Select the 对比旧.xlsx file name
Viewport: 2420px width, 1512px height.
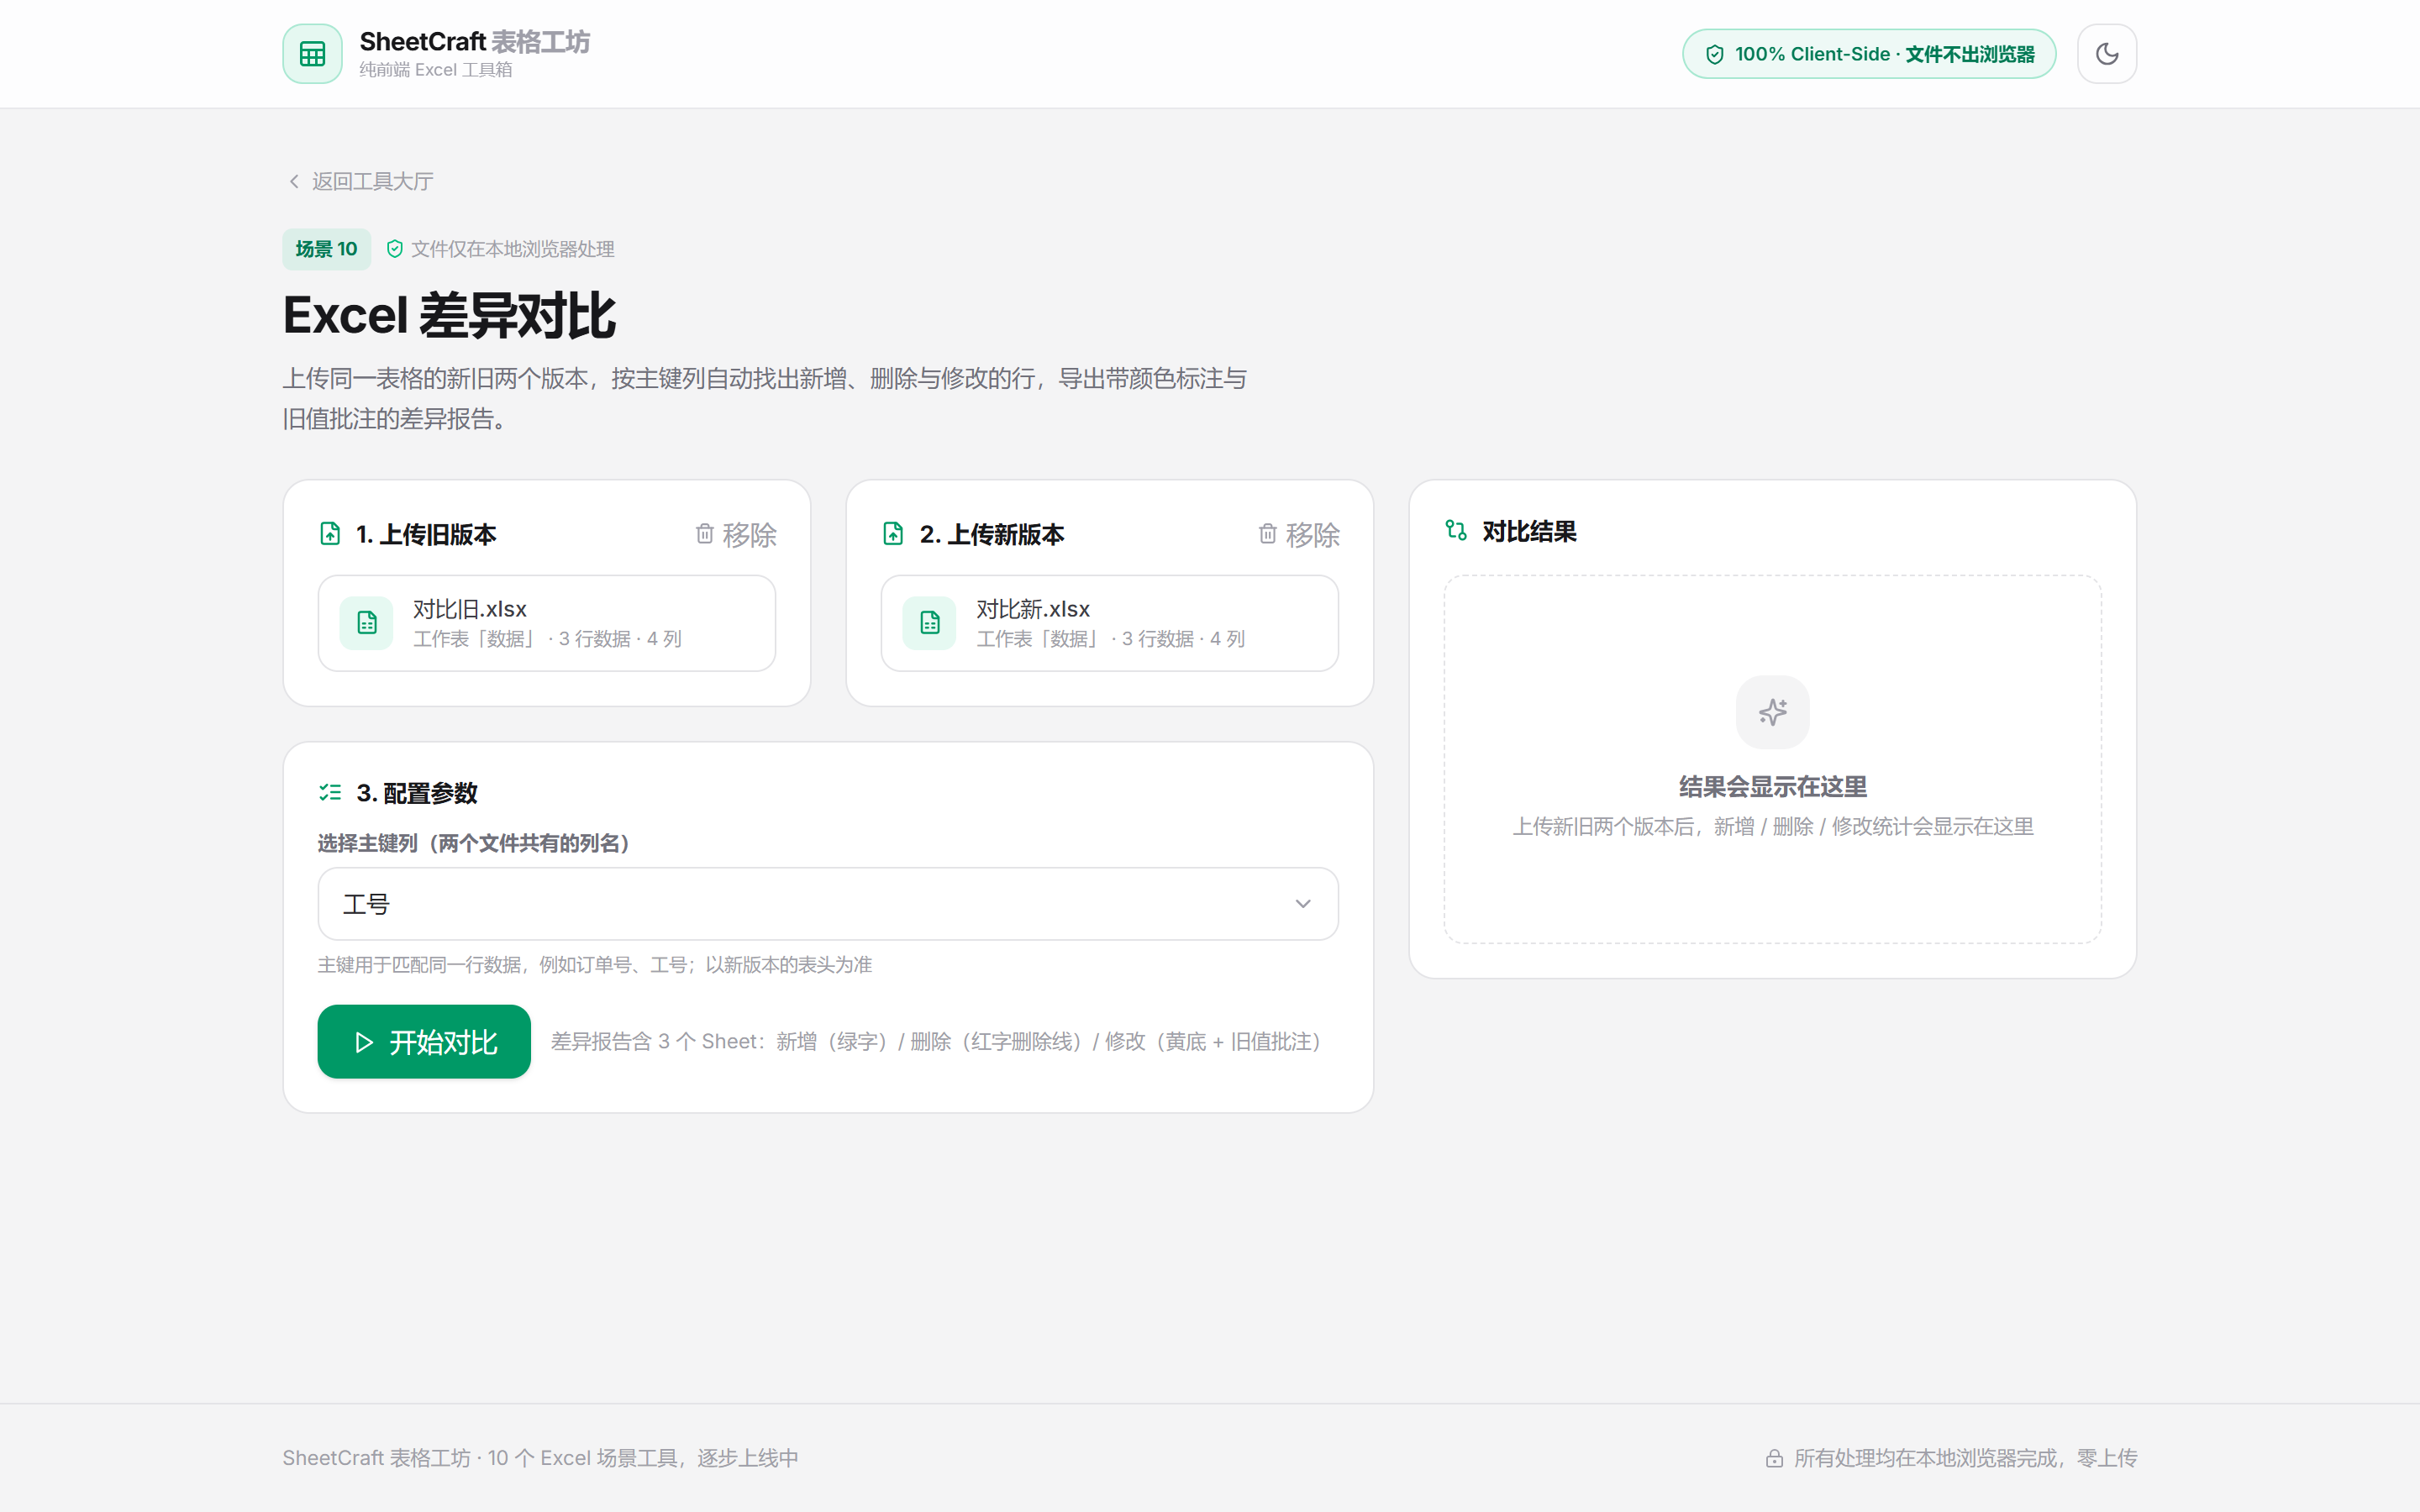[470, 609]
